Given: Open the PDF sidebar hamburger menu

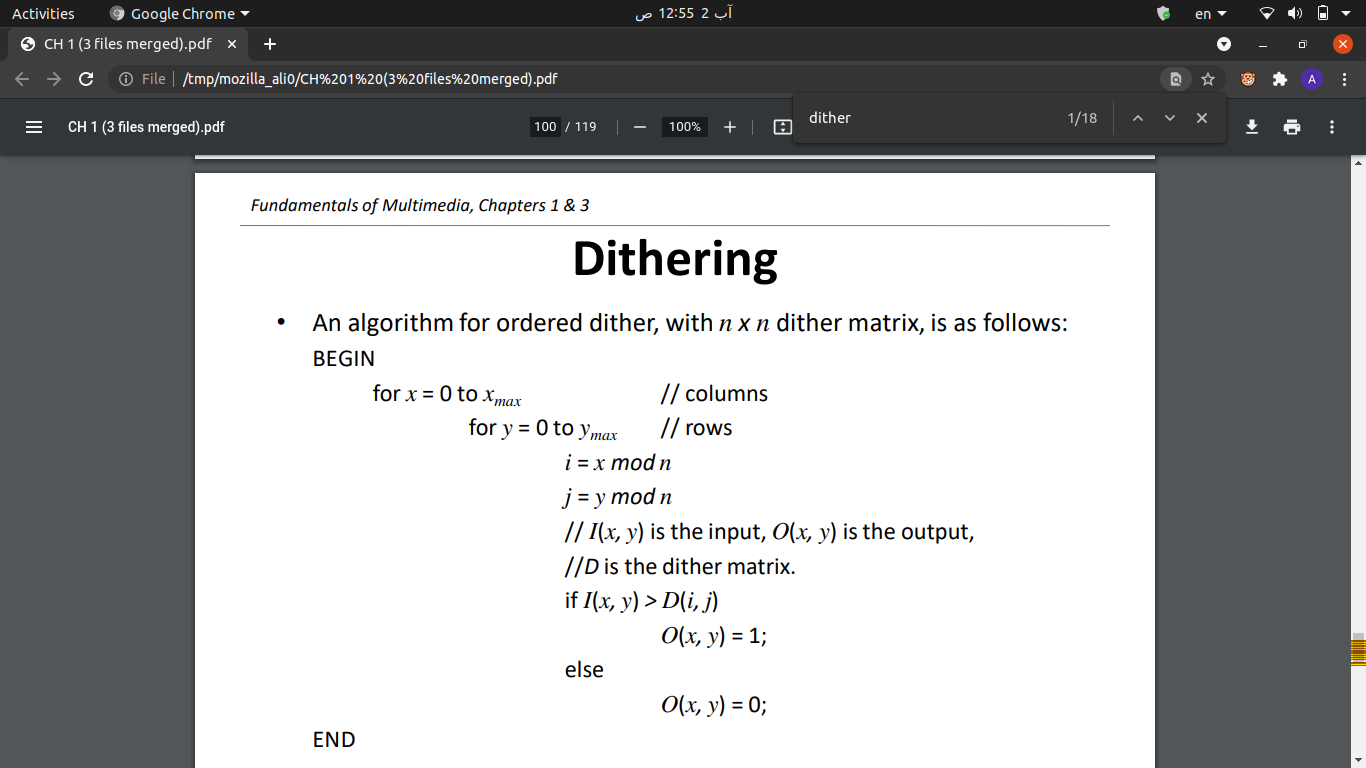Looking at the screenshot, I should [x=34, y=127].
